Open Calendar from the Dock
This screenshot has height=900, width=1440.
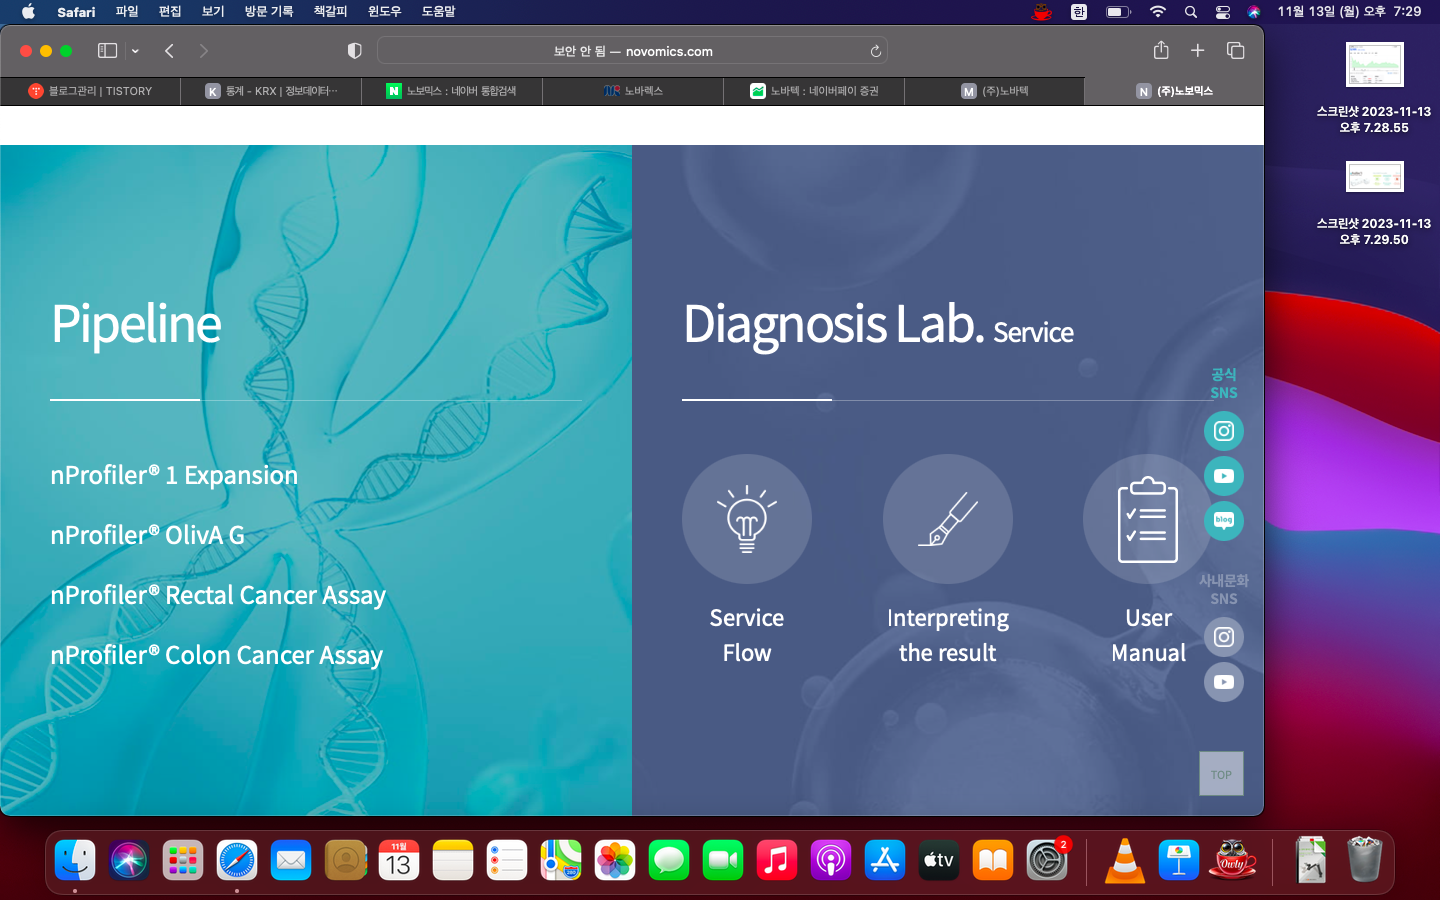tap(399, 860)
